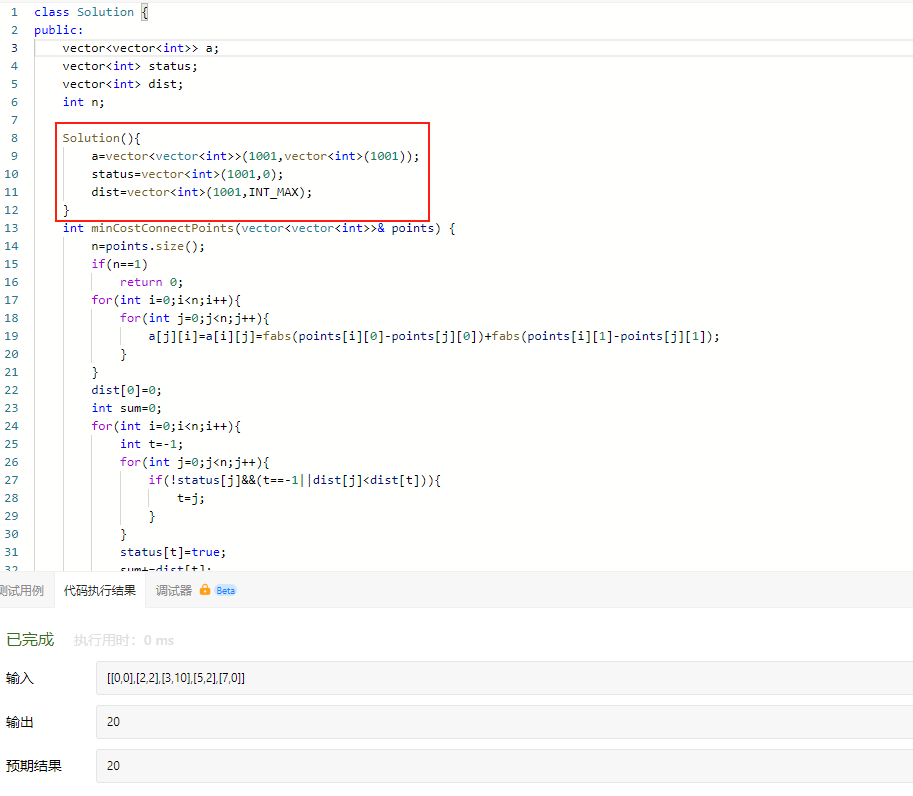Click 'vector<int> status;' declaration
The image size is (913, 796).
click(130, 66)
